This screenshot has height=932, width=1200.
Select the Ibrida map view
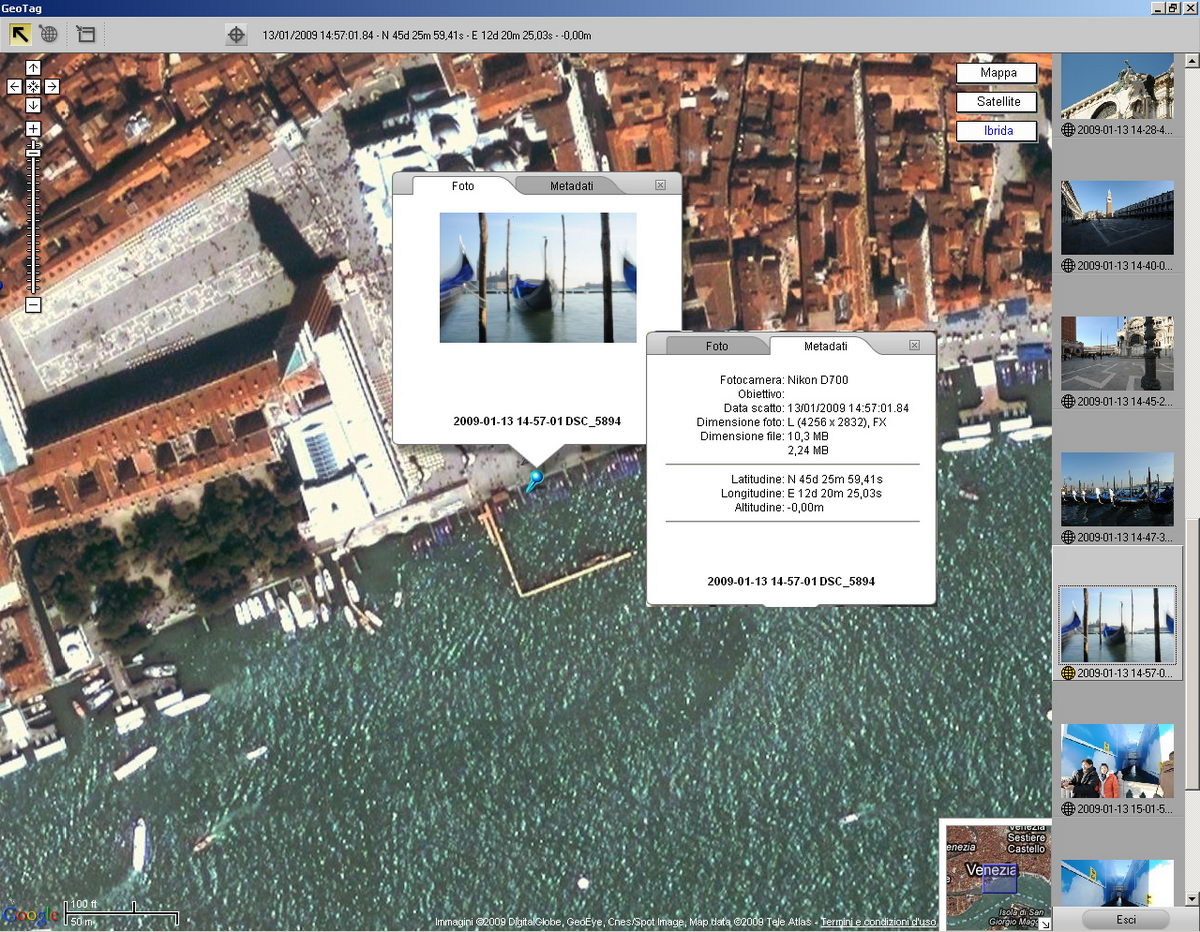[x=997, y=131]
